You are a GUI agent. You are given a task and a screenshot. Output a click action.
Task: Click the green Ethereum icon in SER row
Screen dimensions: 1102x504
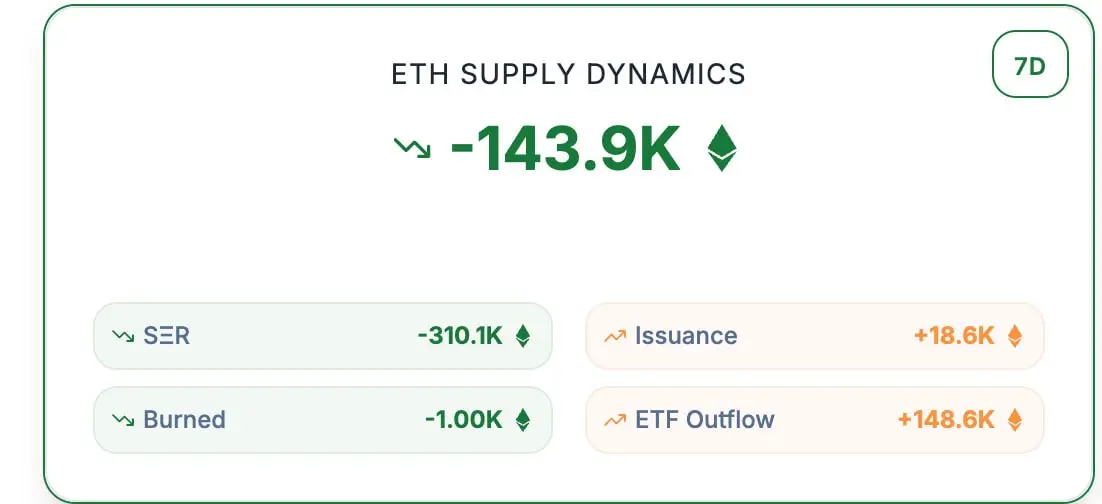[x=522, y=336]
